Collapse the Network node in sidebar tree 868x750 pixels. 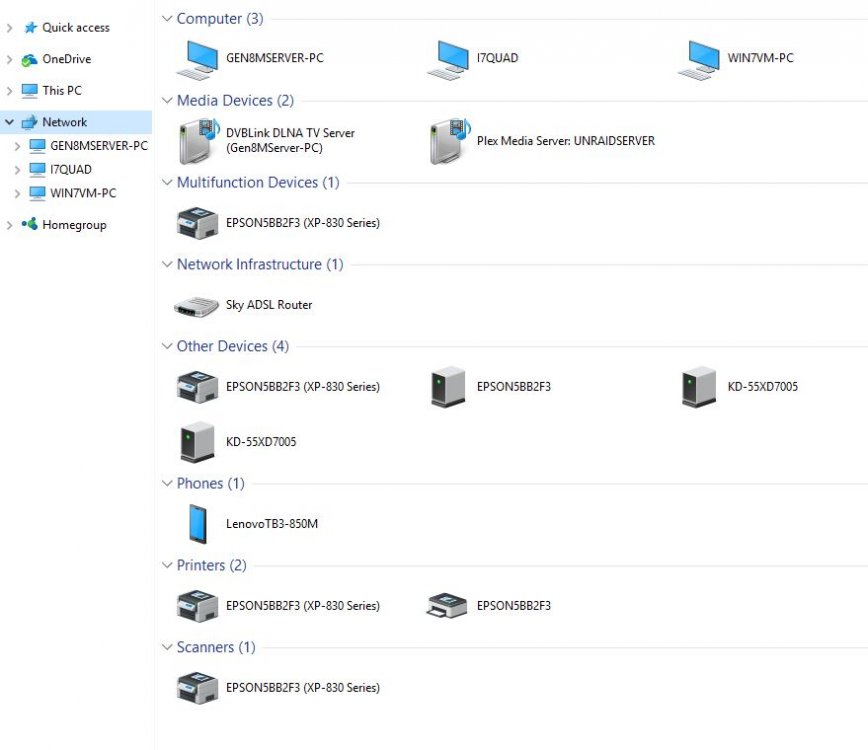[9, 122]
